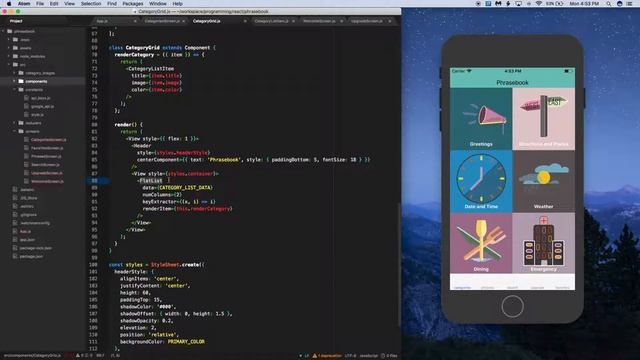Click the clock showing 4:53 PM
Screen dimensions: 640x360
tap(584, 4)
